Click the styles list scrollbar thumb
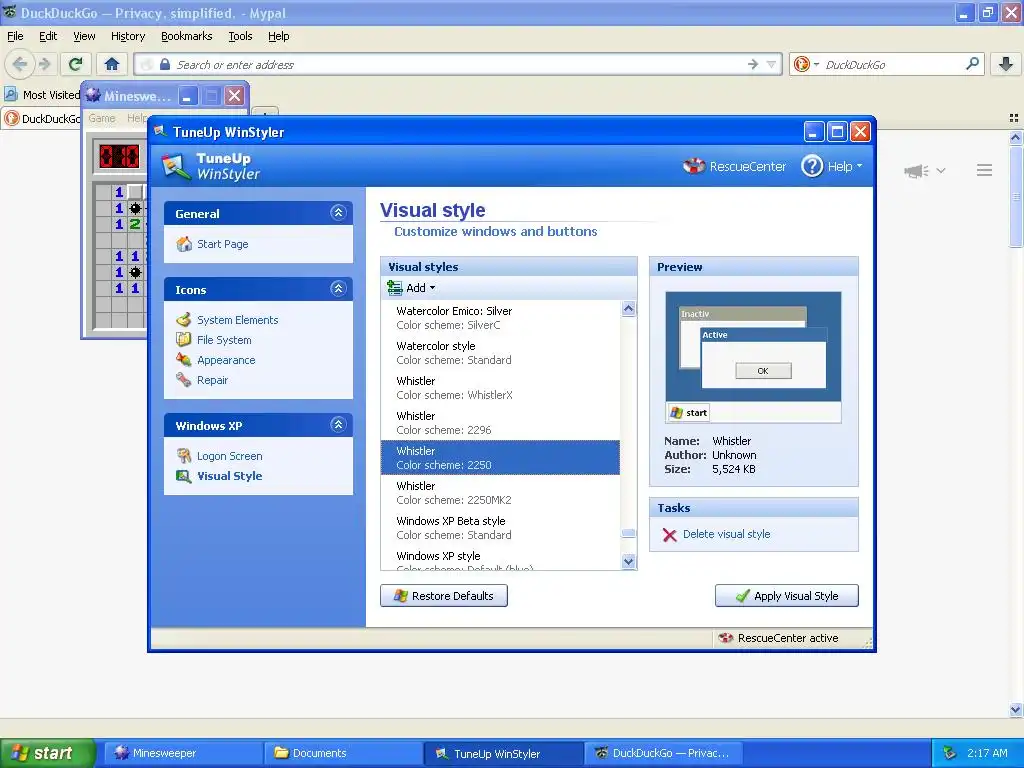 tap(628, 533)
